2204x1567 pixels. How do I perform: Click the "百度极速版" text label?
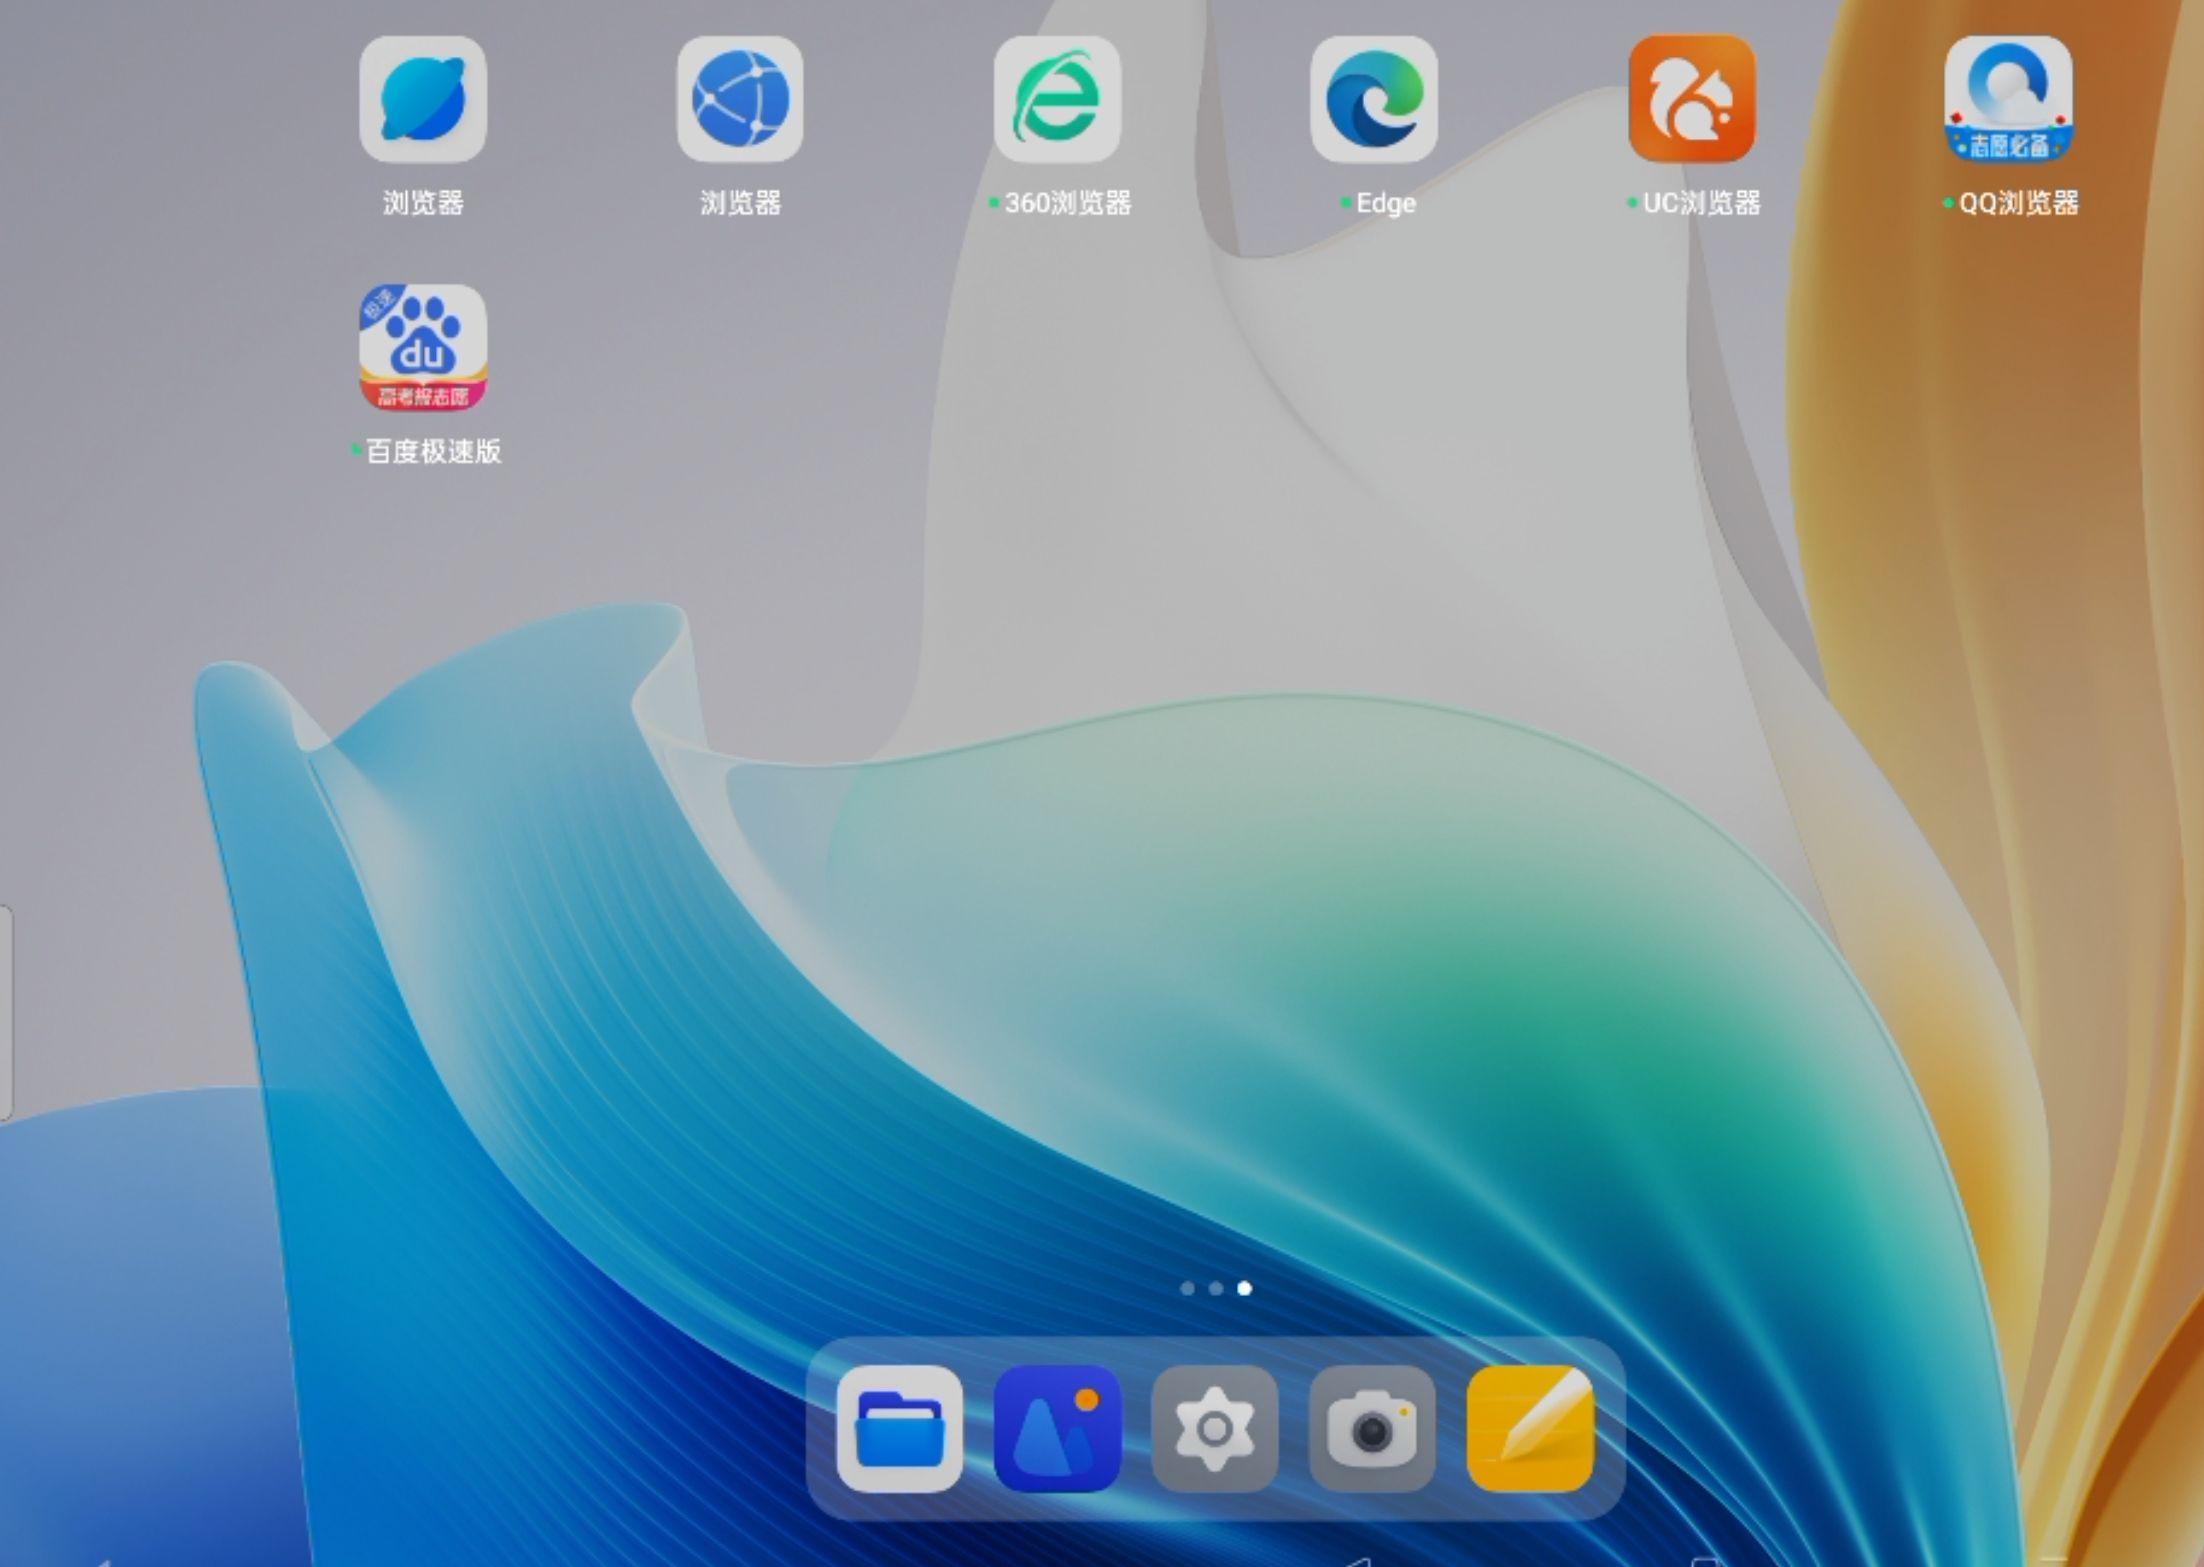[433, 451]
